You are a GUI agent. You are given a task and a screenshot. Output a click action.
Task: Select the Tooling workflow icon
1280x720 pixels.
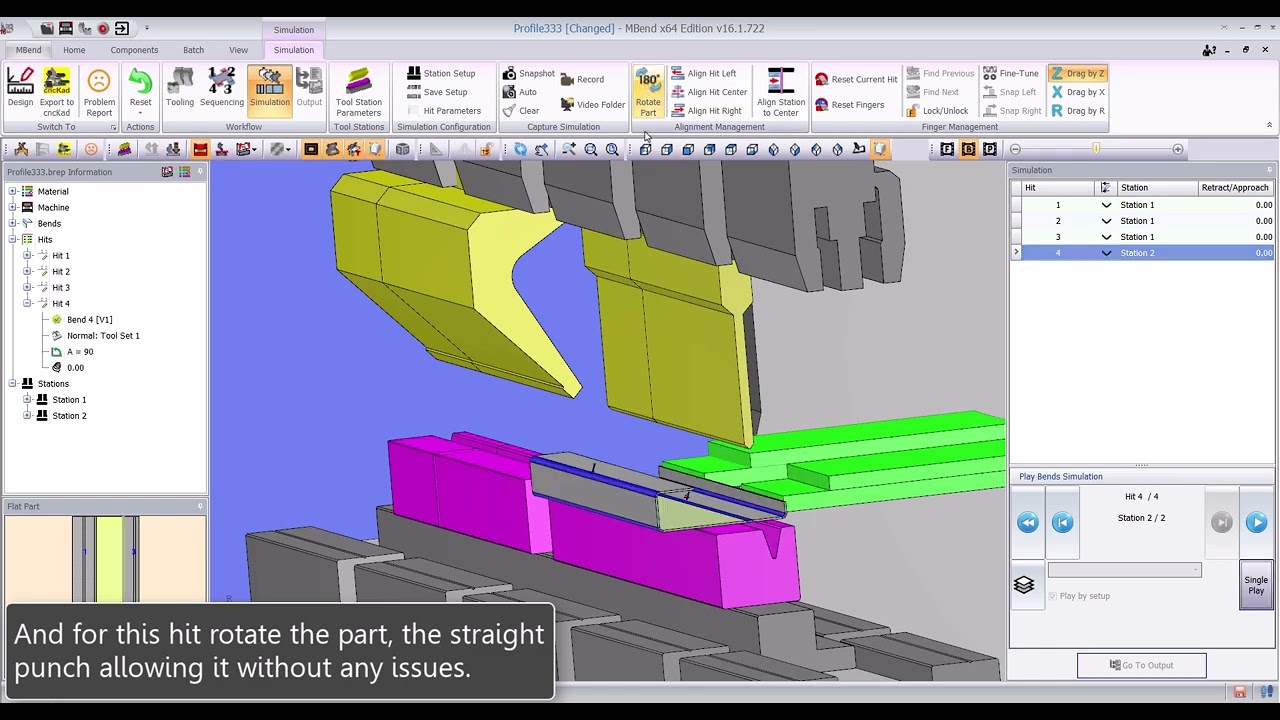tap(180, 87)
